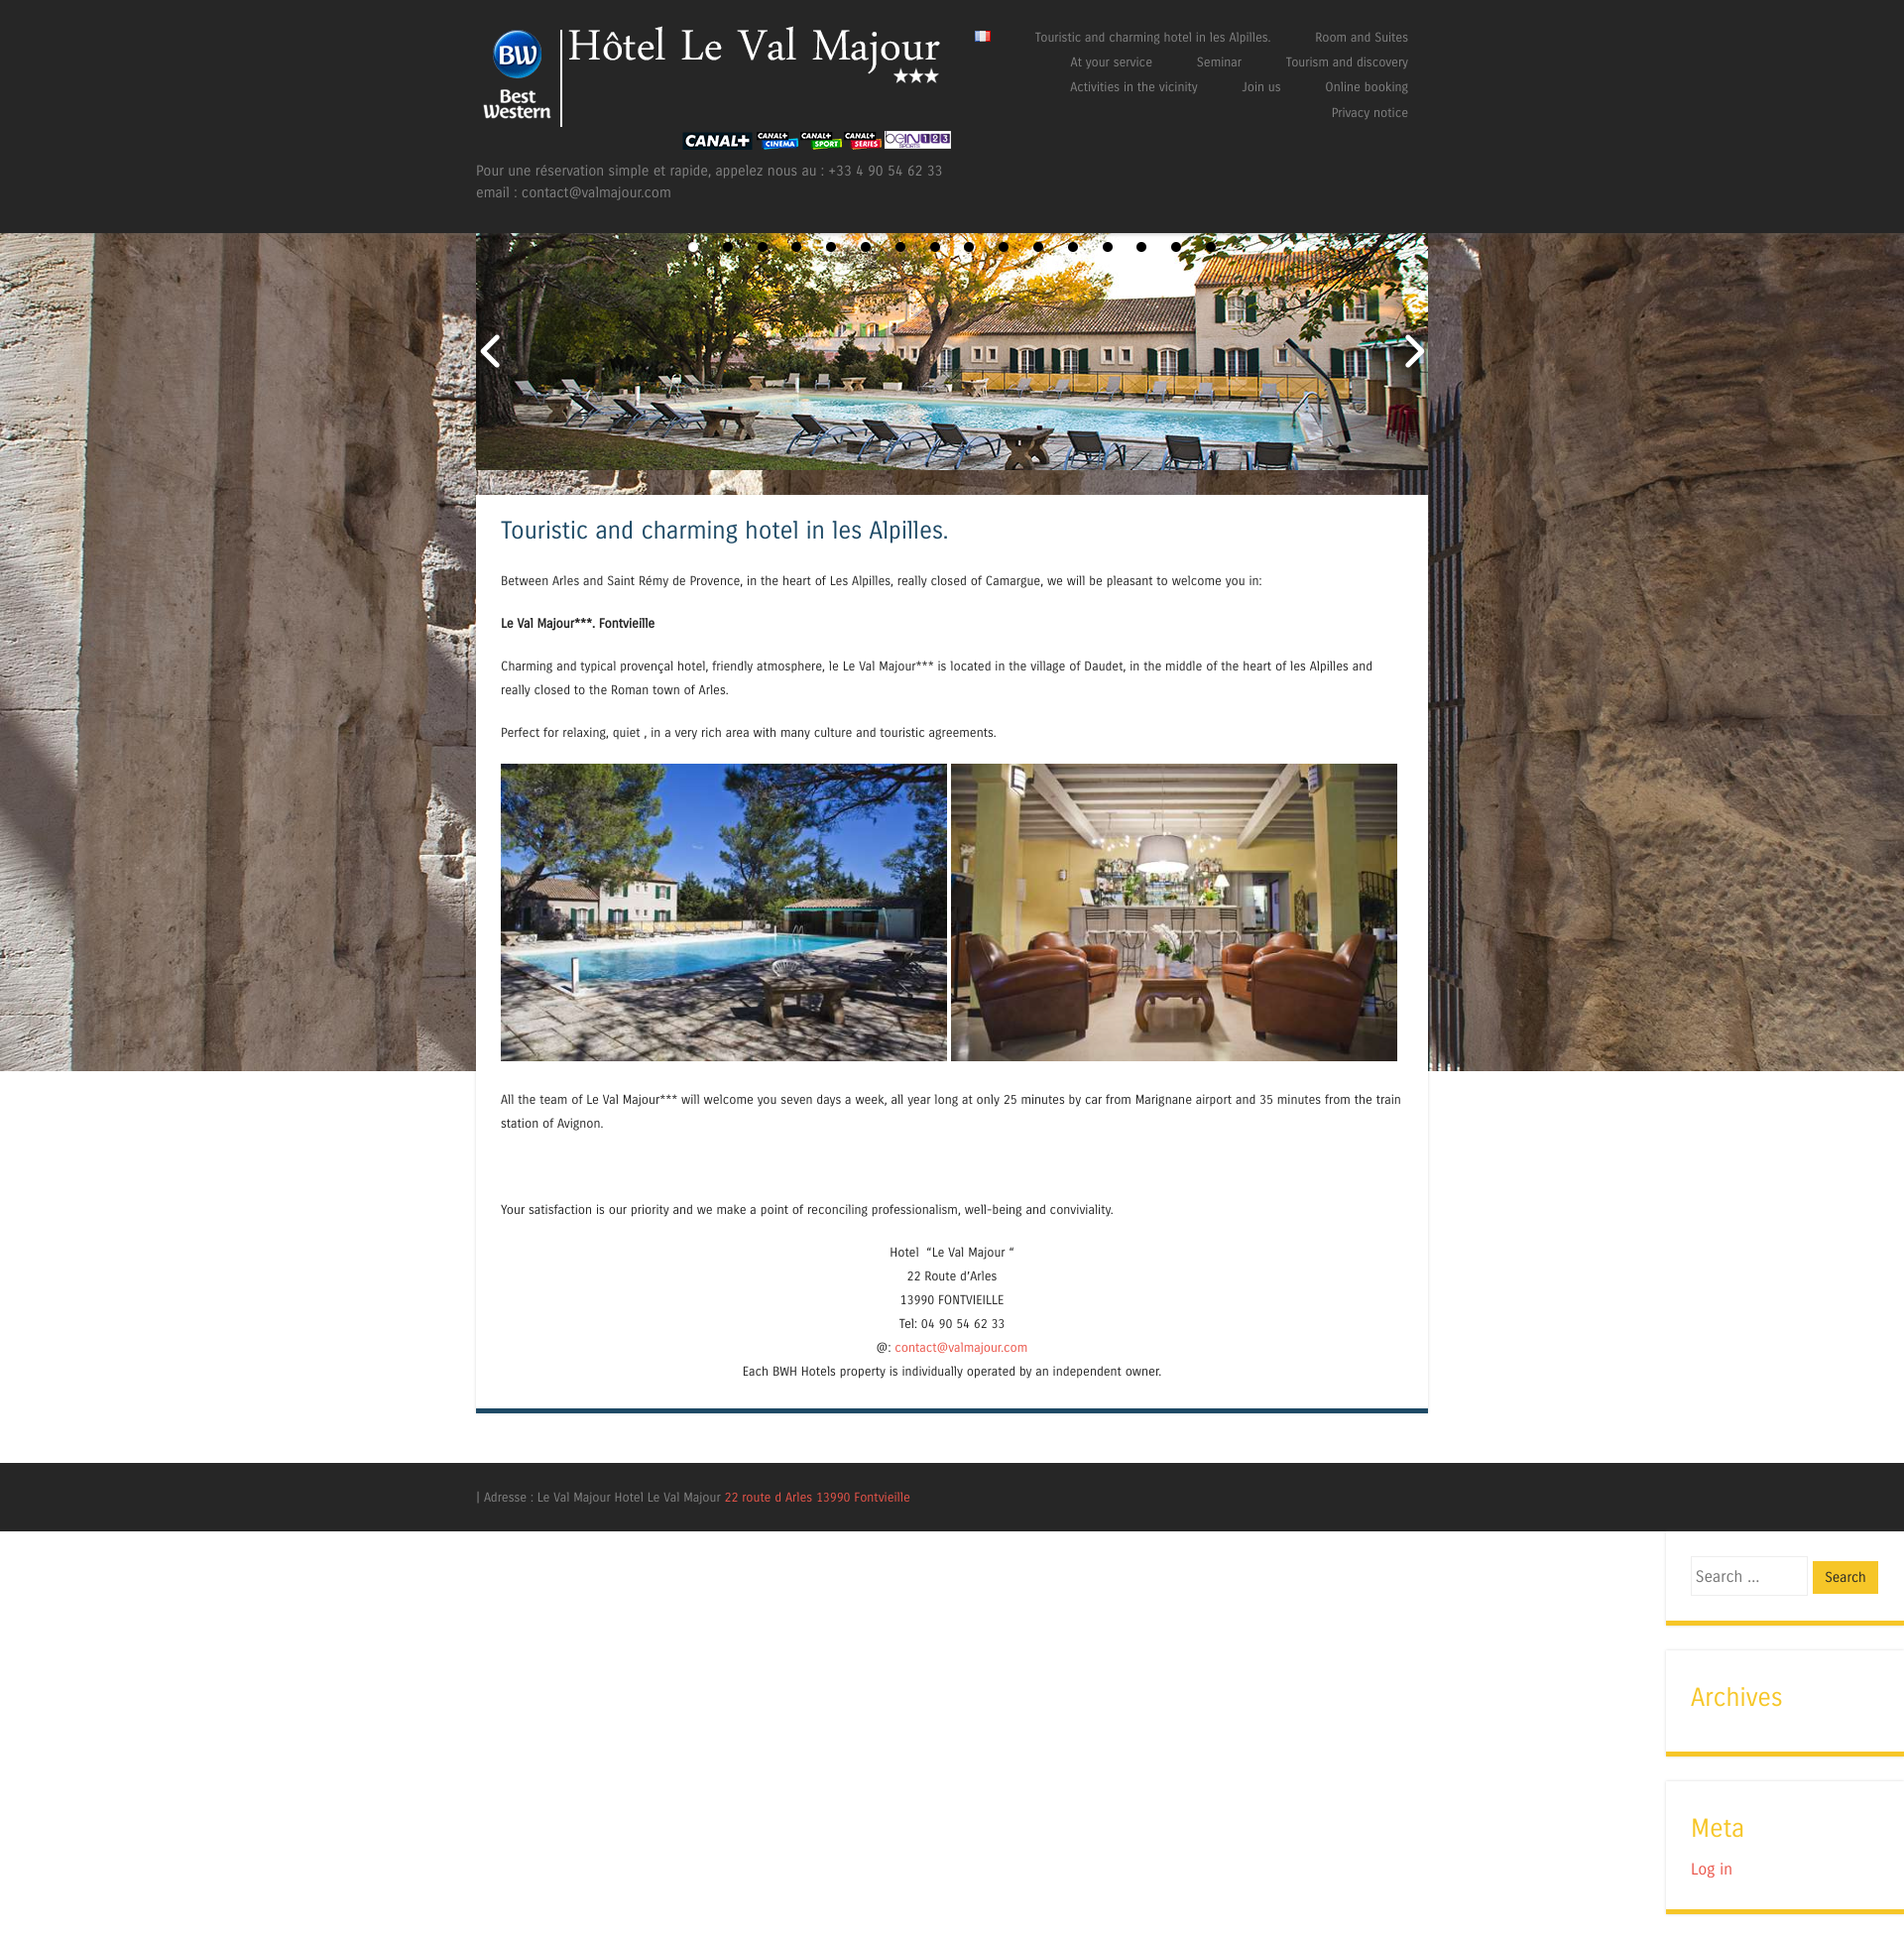Click the header text 'email : contact@valmajour.com'
The height and width of the screenshot is (1939, 1904).
(x=573, y=192)
